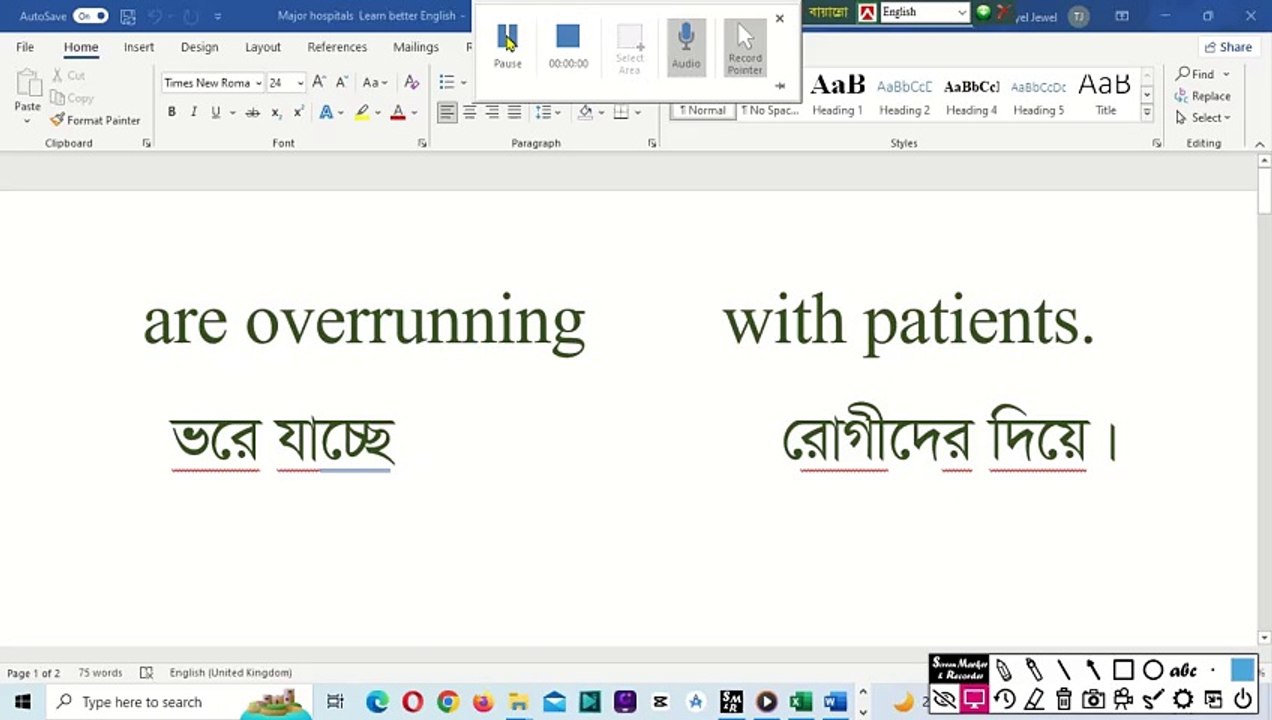This screenshot has height=720, width=1272.
Task: Toggle italic formatting
Action: point(193,112)
